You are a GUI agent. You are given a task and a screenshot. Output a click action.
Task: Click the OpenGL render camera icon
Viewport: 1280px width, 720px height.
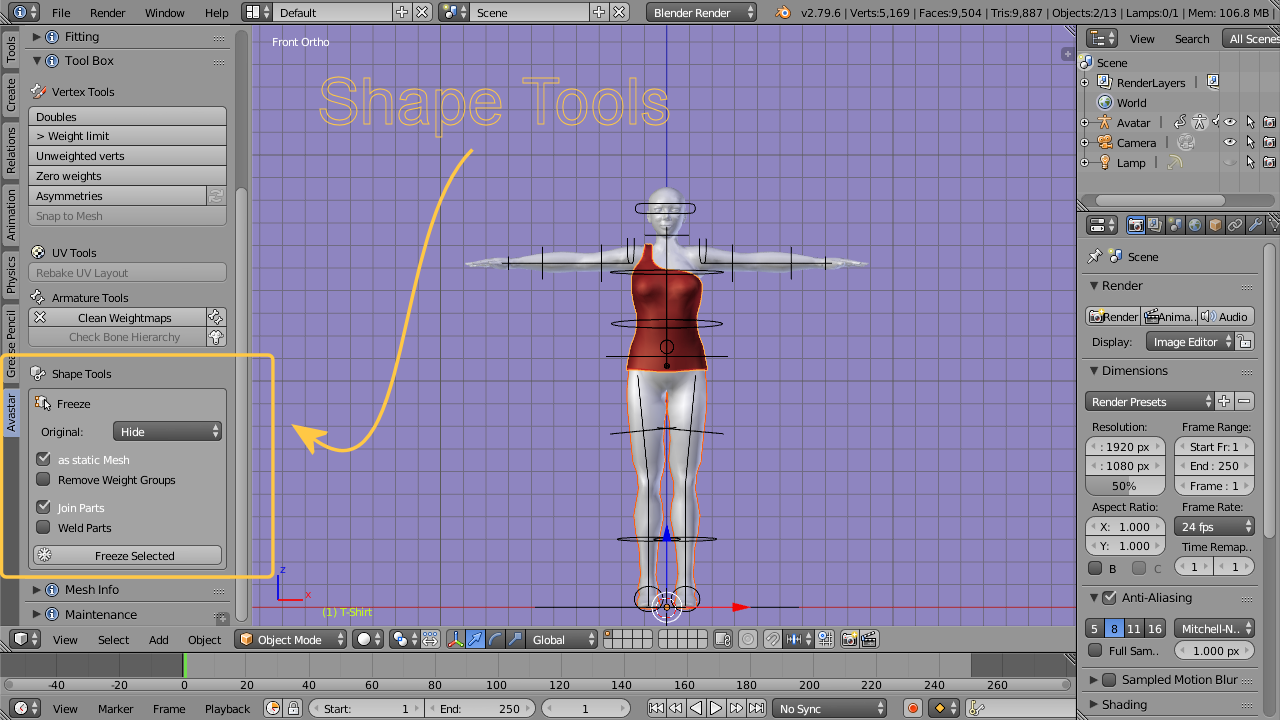(851, 639)
